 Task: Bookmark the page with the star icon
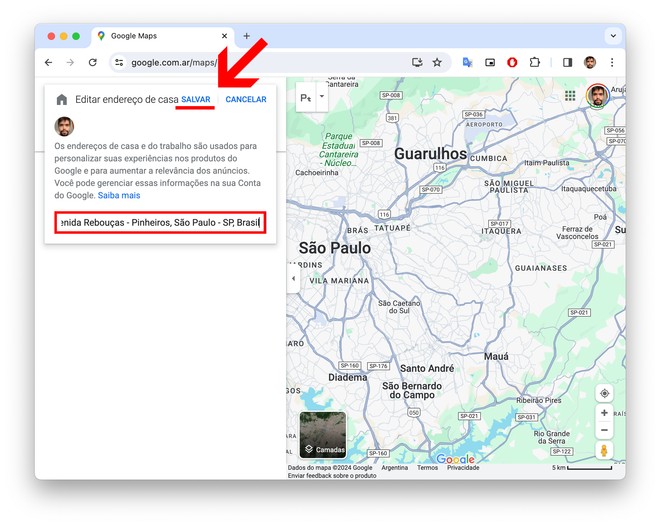437,62
